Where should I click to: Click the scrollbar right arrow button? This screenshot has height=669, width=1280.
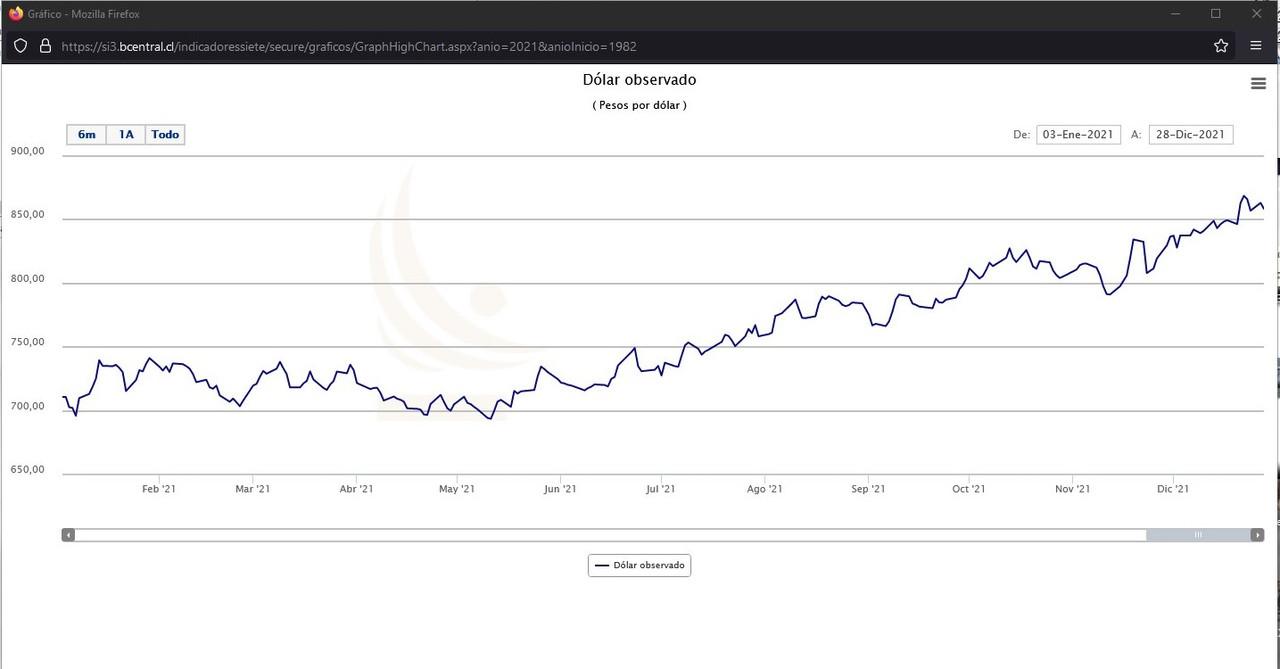[x=1257, y=535]
